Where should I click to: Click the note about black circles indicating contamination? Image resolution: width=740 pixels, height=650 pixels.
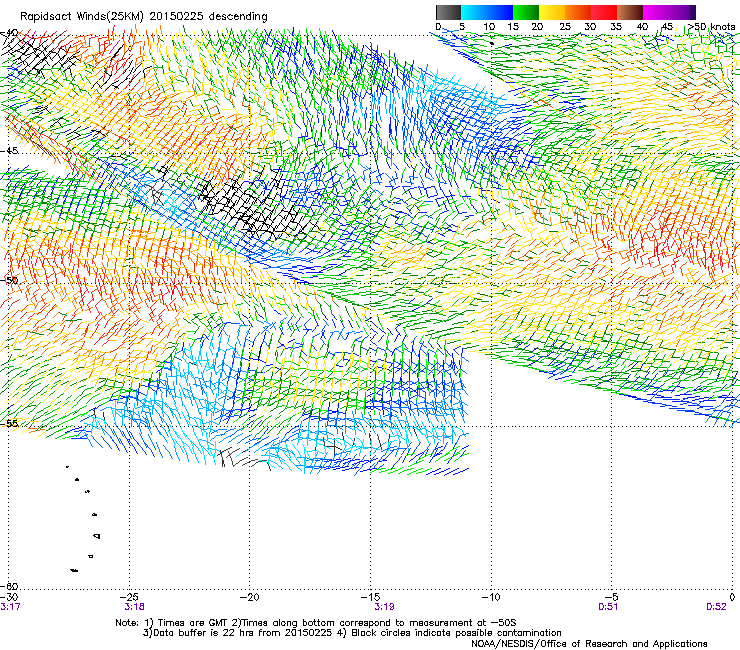(x=449, y=633)
